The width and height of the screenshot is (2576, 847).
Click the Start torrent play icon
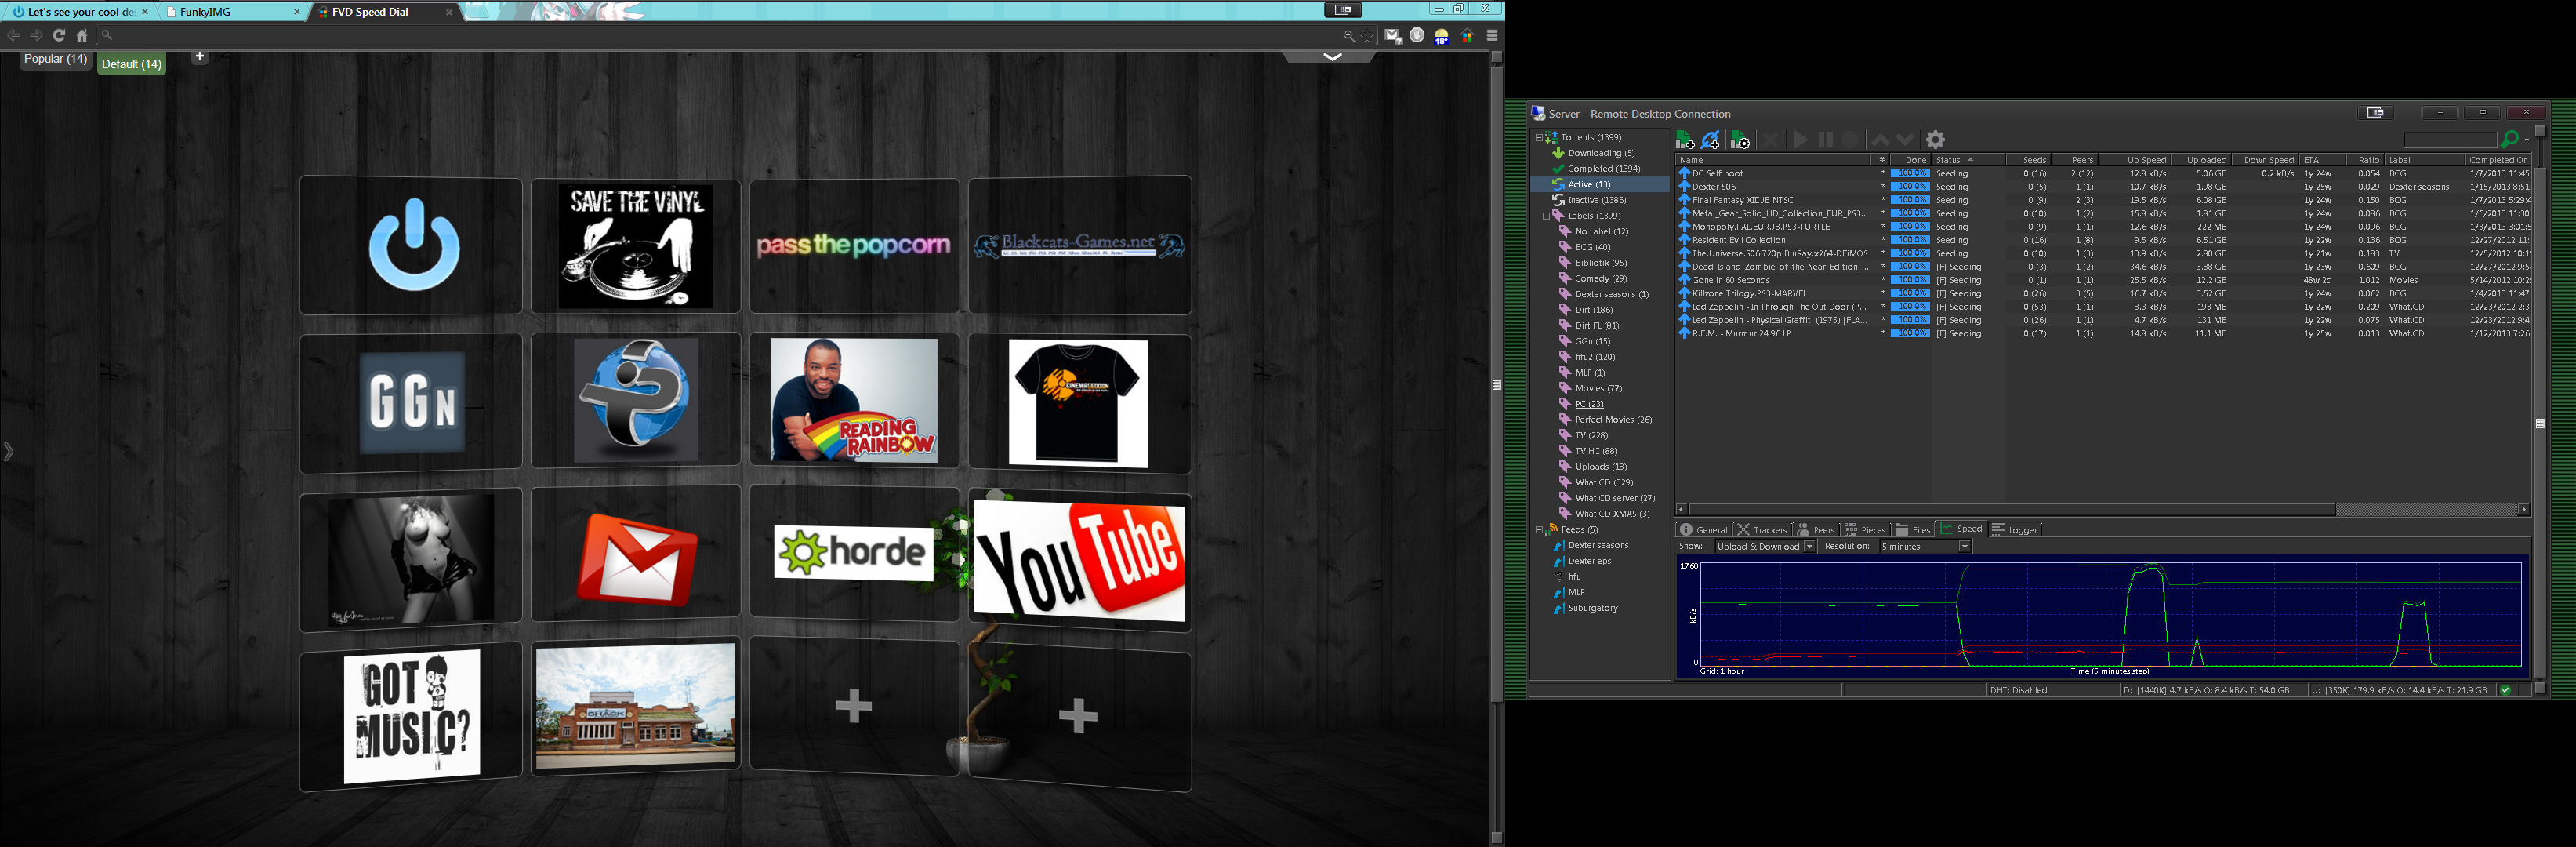click(x=1800, y=140)
